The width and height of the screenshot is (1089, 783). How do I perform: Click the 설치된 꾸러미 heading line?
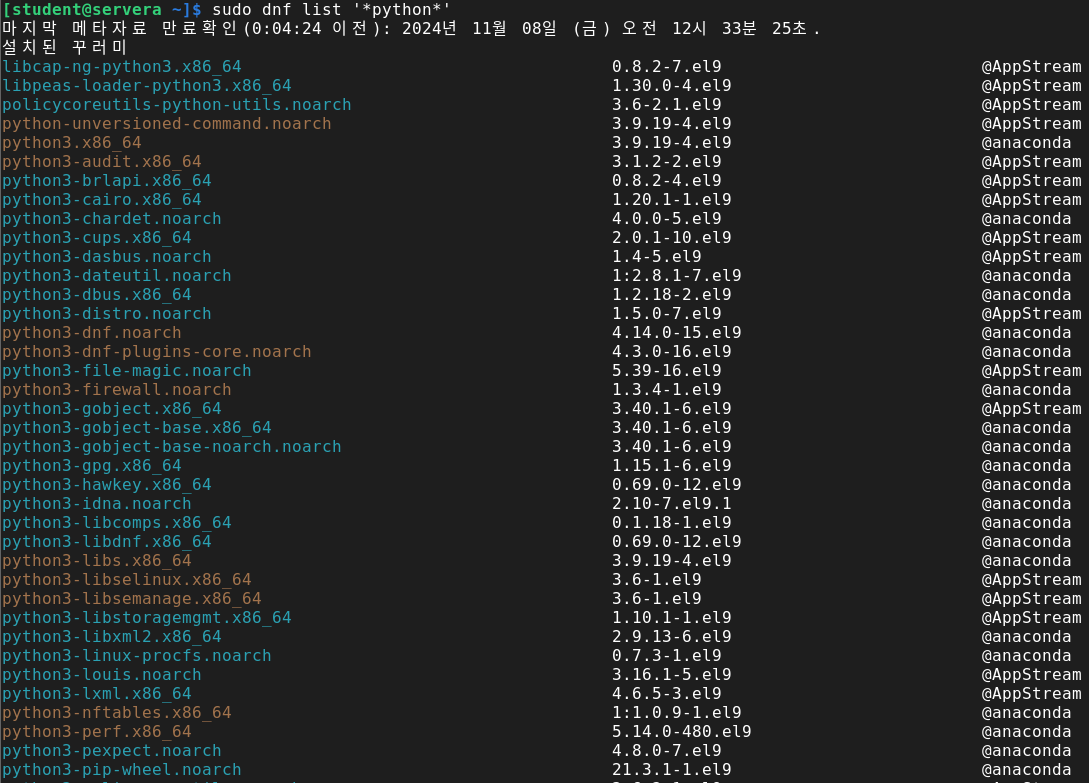64,47
